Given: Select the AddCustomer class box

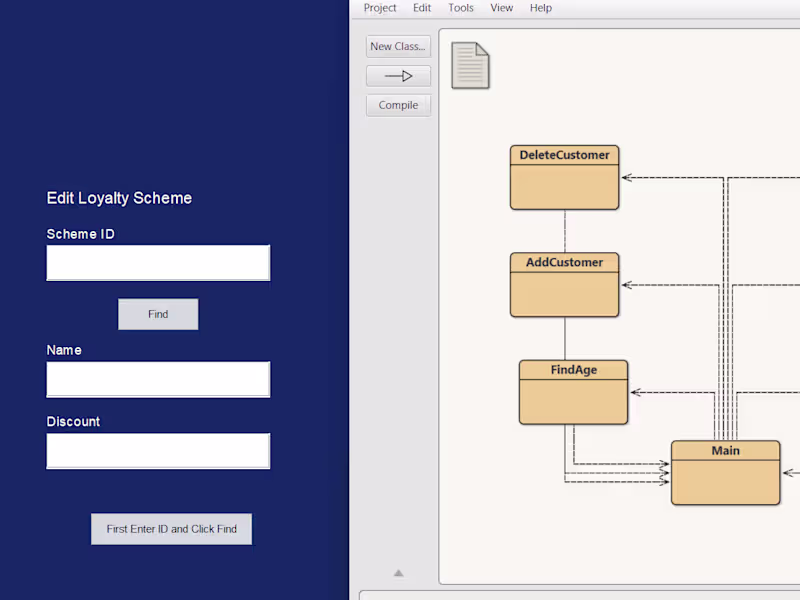Looking at the screenshot, I should point(564,284).
